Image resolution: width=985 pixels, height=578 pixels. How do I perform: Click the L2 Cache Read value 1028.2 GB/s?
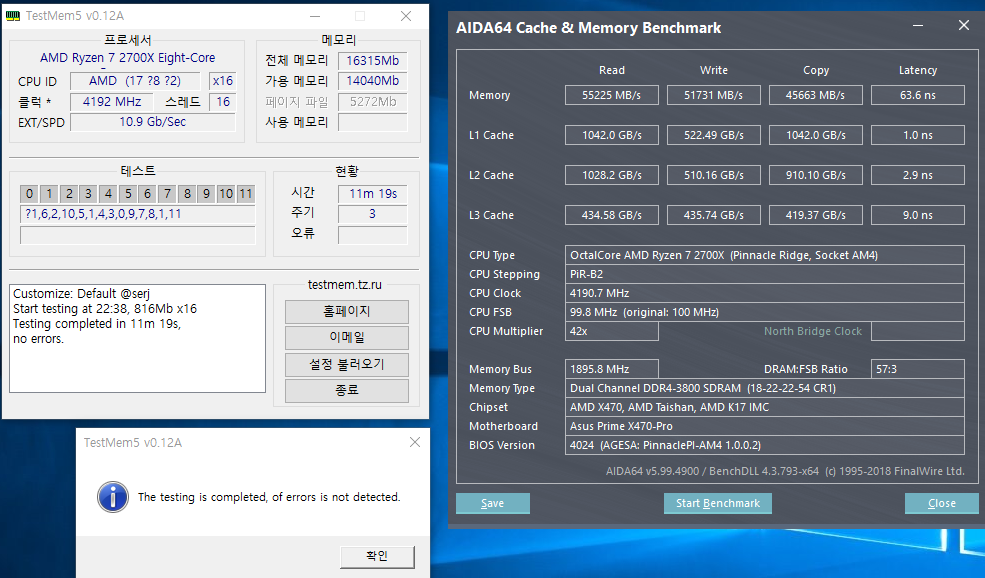click(x=611, y=175)
